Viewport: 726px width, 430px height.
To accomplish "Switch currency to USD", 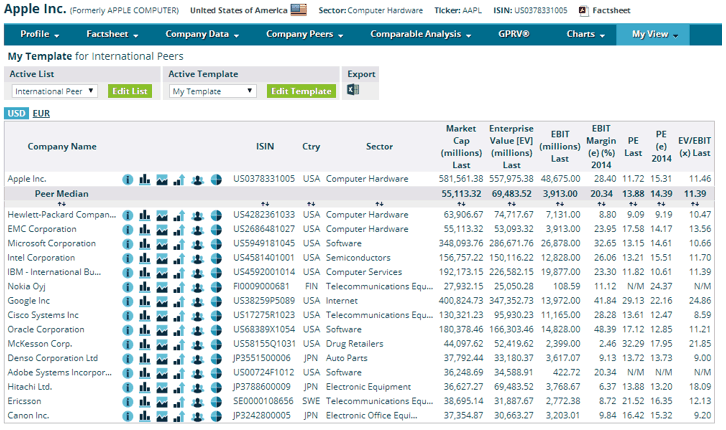I will tap(17, 113).
